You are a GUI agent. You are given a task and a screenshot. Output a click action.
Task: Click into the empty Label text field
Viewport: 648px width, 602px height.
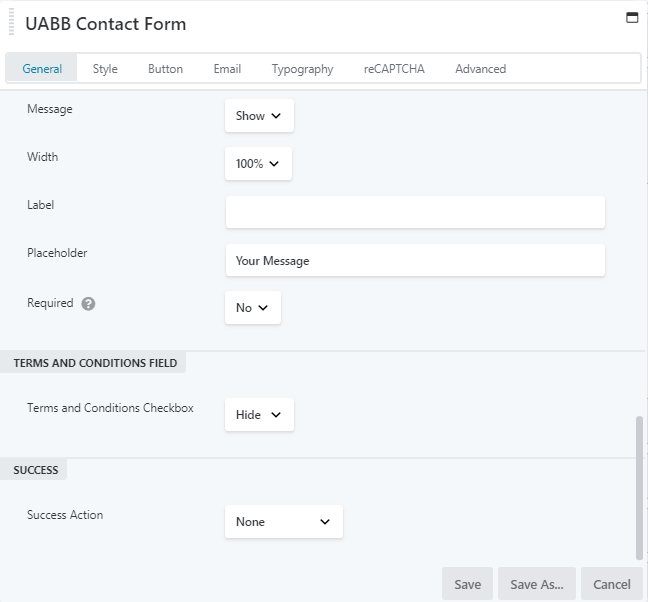(415, 212)
